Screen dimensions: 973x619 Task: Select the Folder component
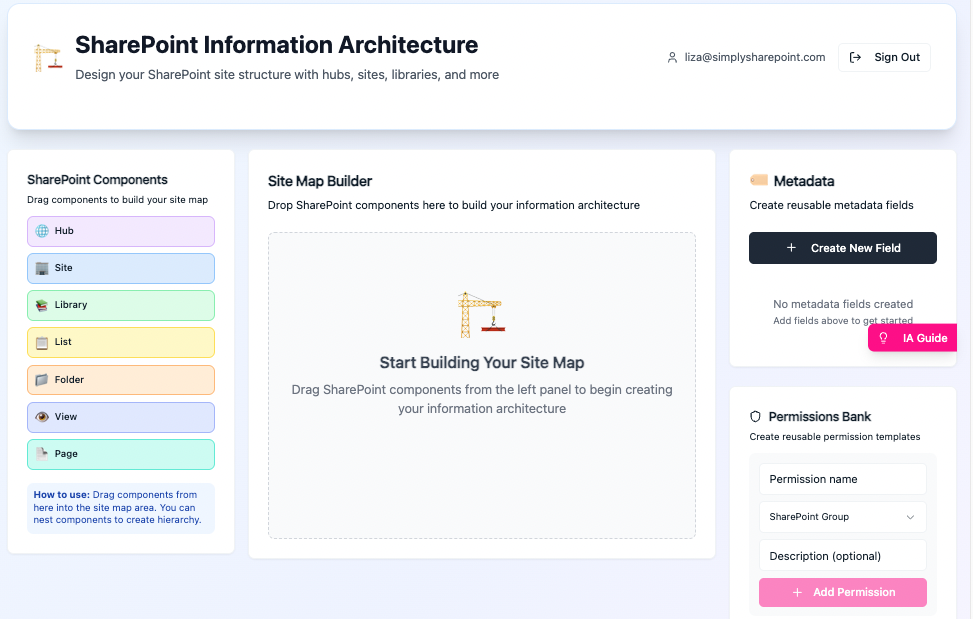(x=120, y=380)
